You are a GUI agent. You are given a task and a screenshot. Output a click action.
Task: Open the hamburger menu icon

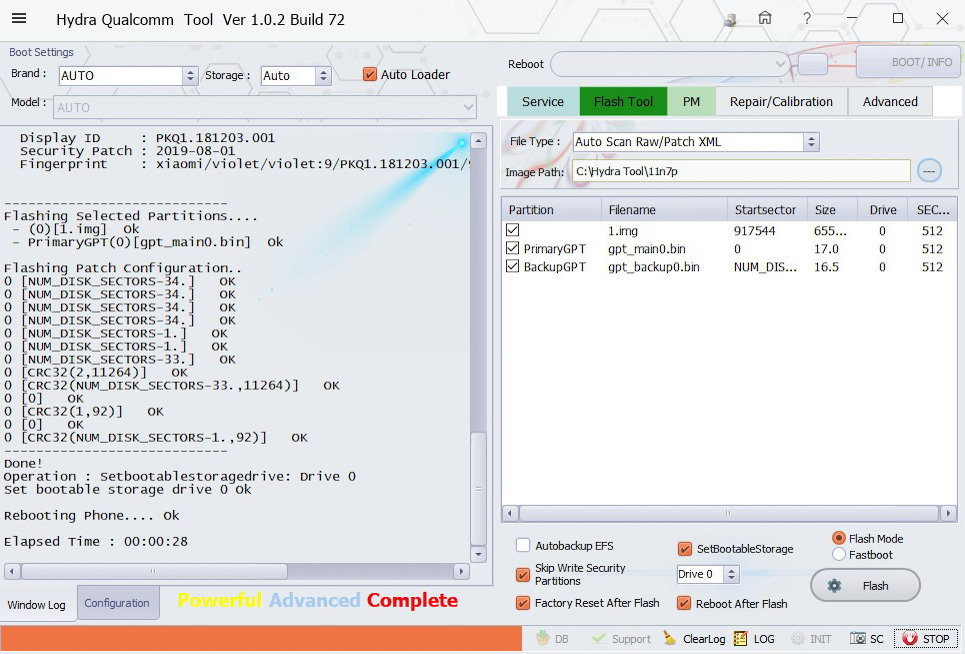coord(19,18)
